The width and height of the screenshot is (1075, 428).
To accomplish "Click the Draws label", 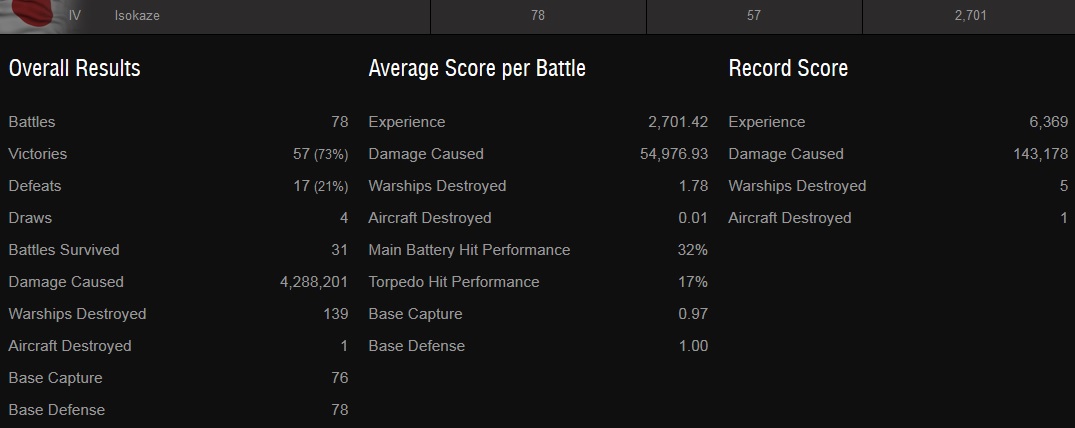I will 30,218.
